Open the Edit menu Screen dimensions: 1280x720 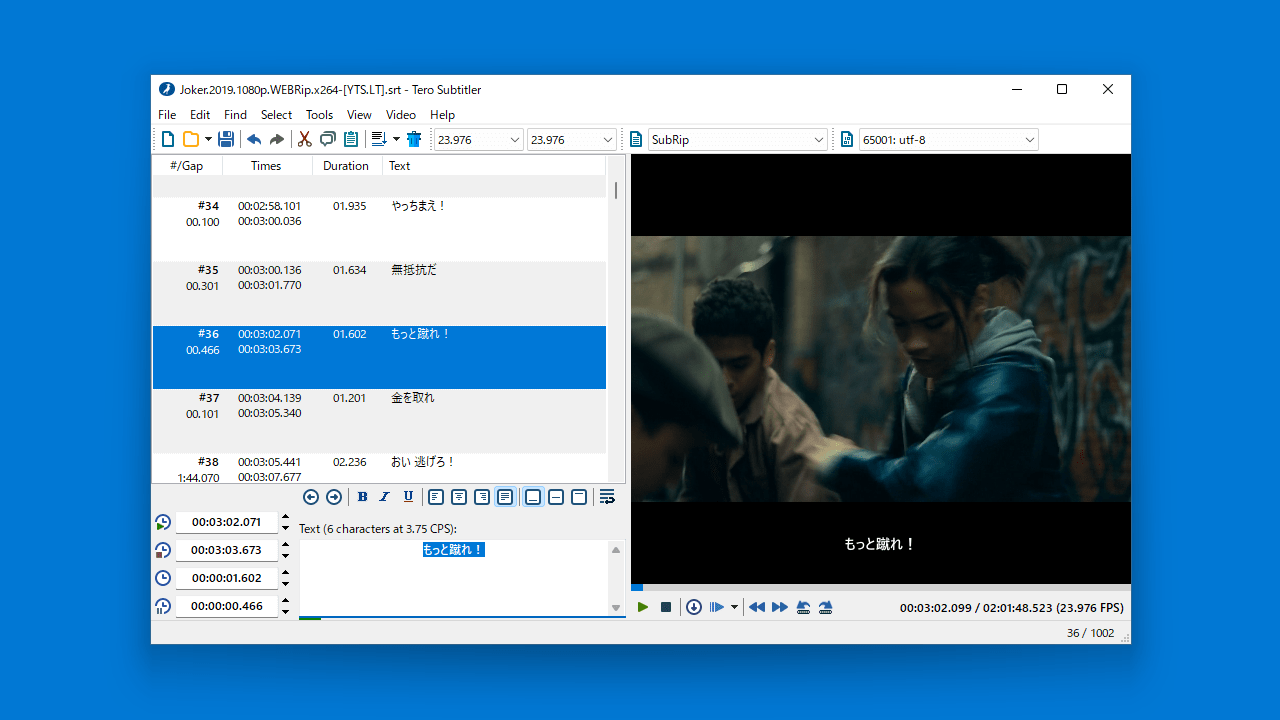tap(200, 115)
